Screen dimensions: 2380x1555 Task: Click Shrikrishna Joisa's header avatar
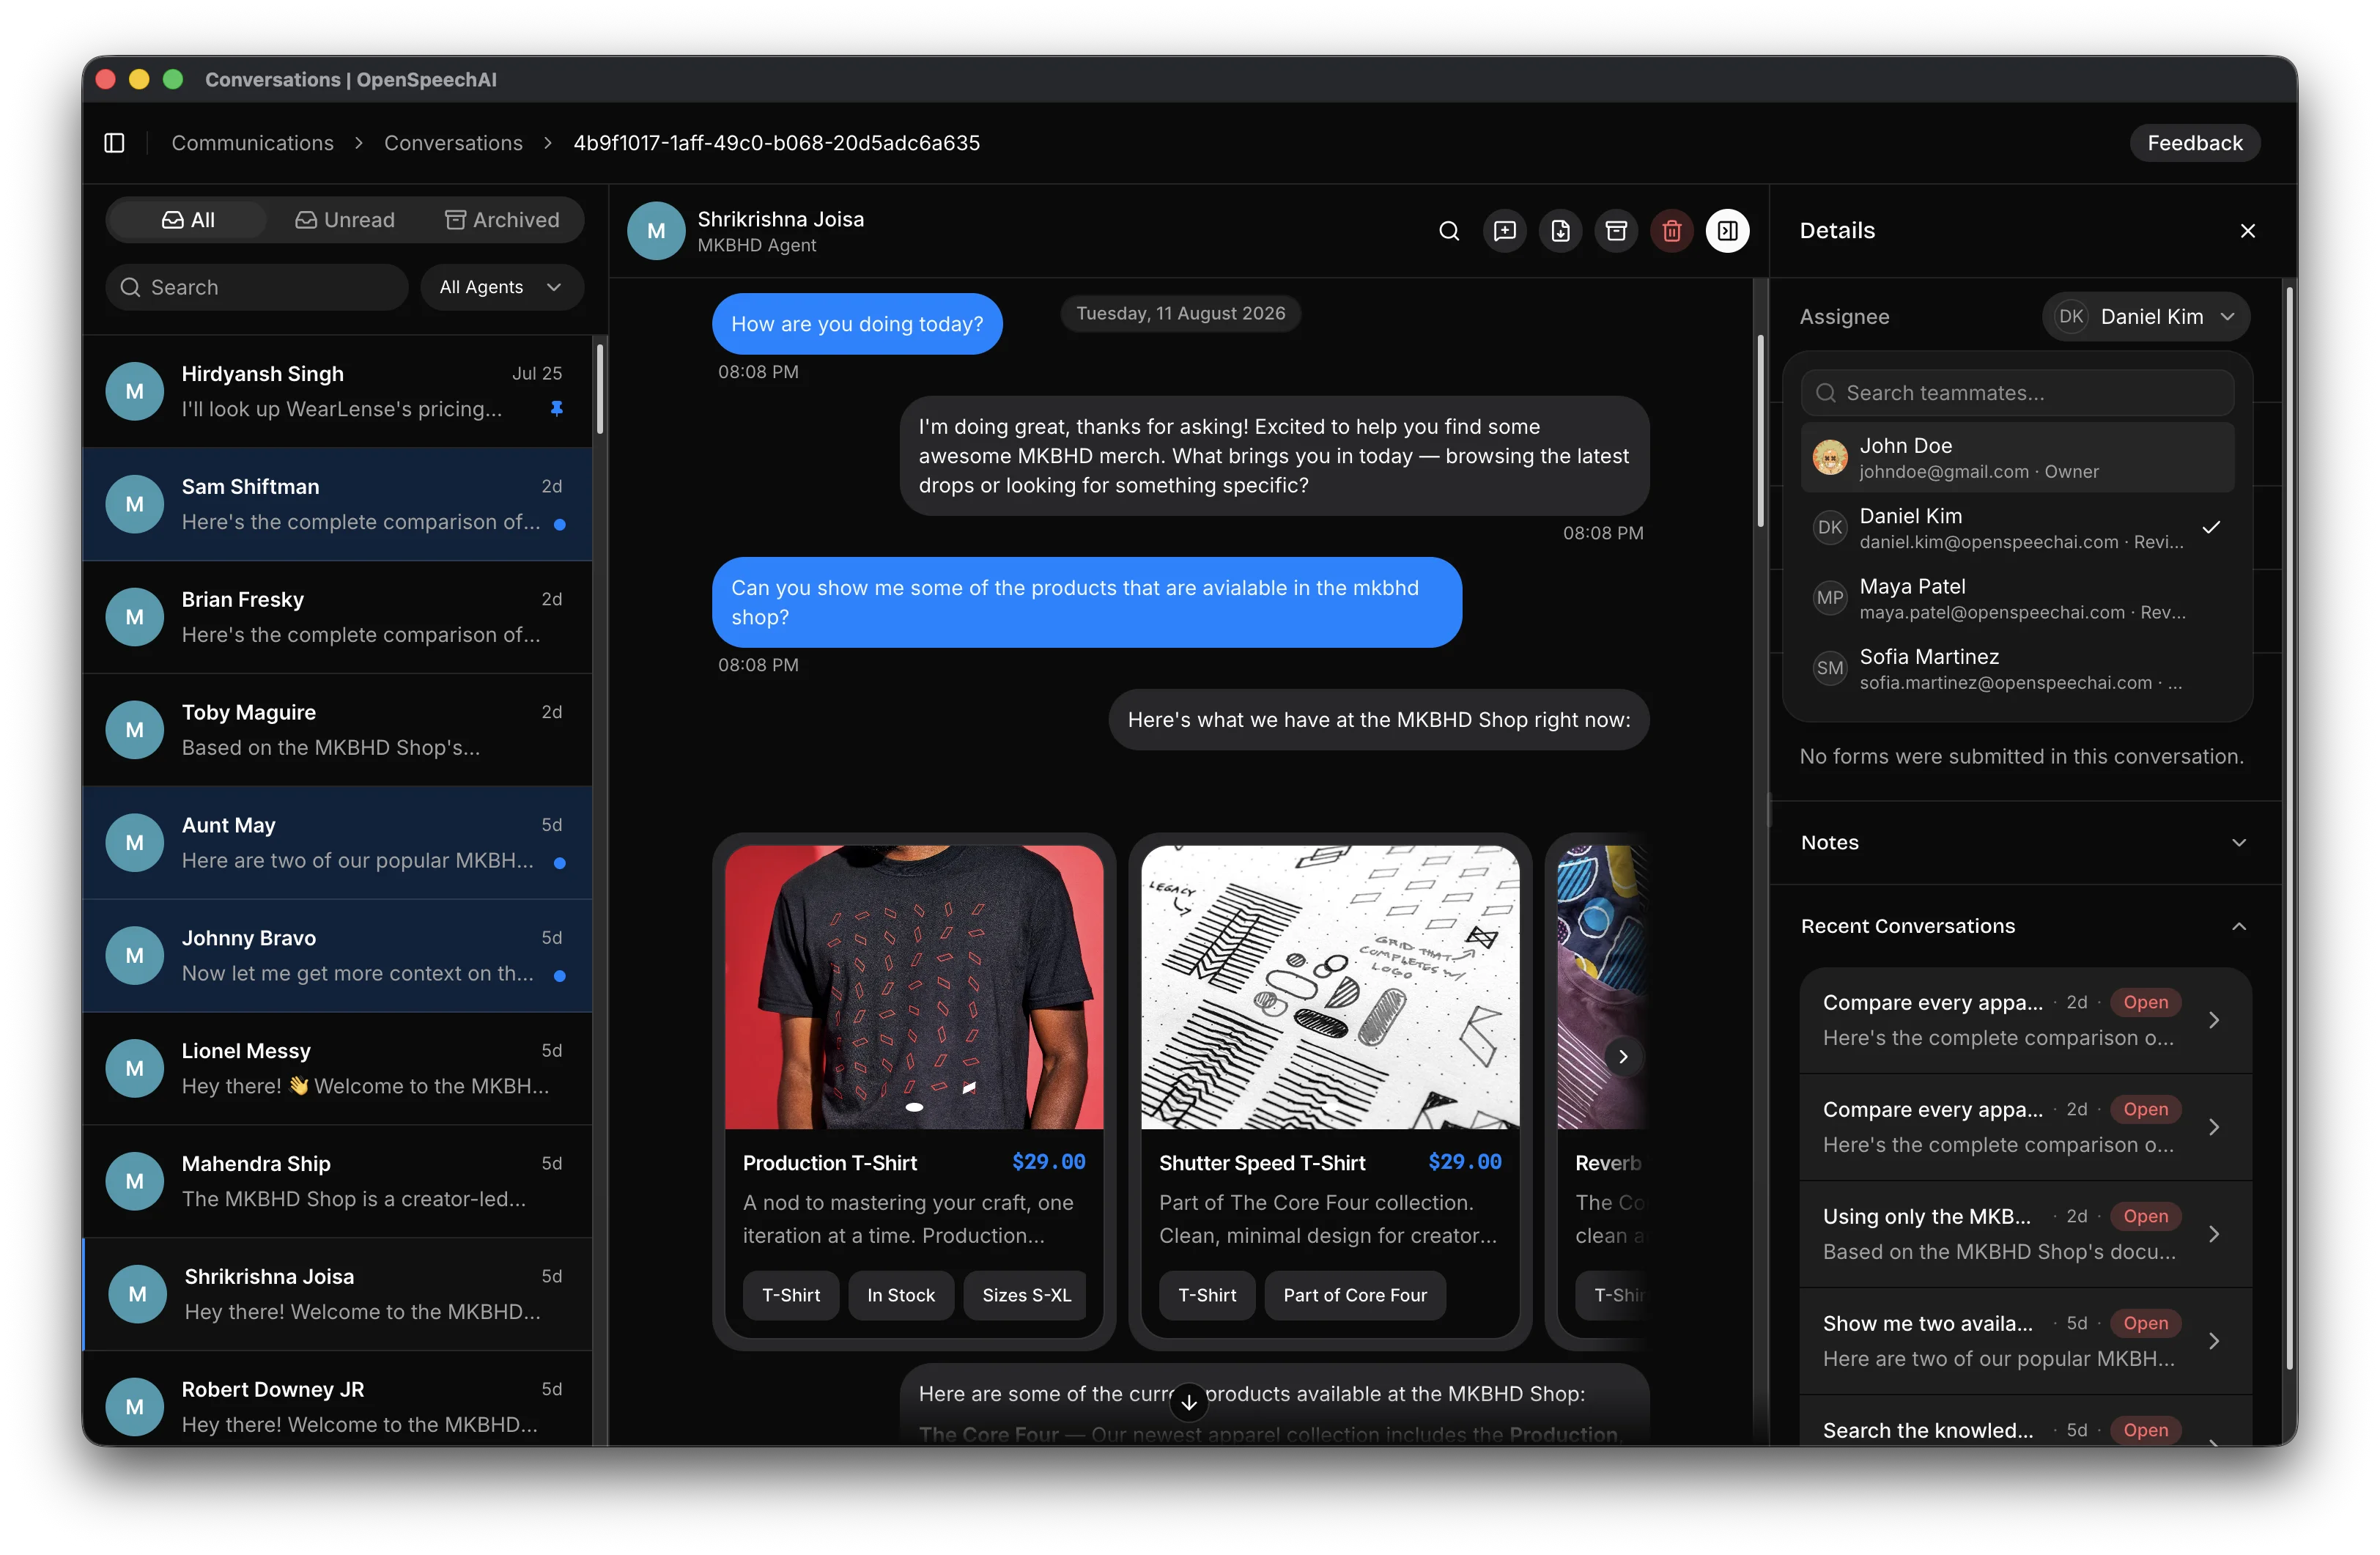tap(656, 231)
